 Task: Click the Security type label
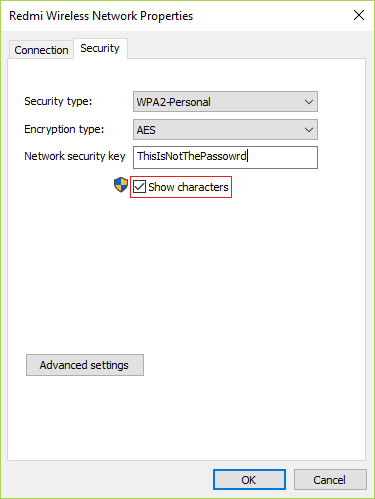(58, 101)
